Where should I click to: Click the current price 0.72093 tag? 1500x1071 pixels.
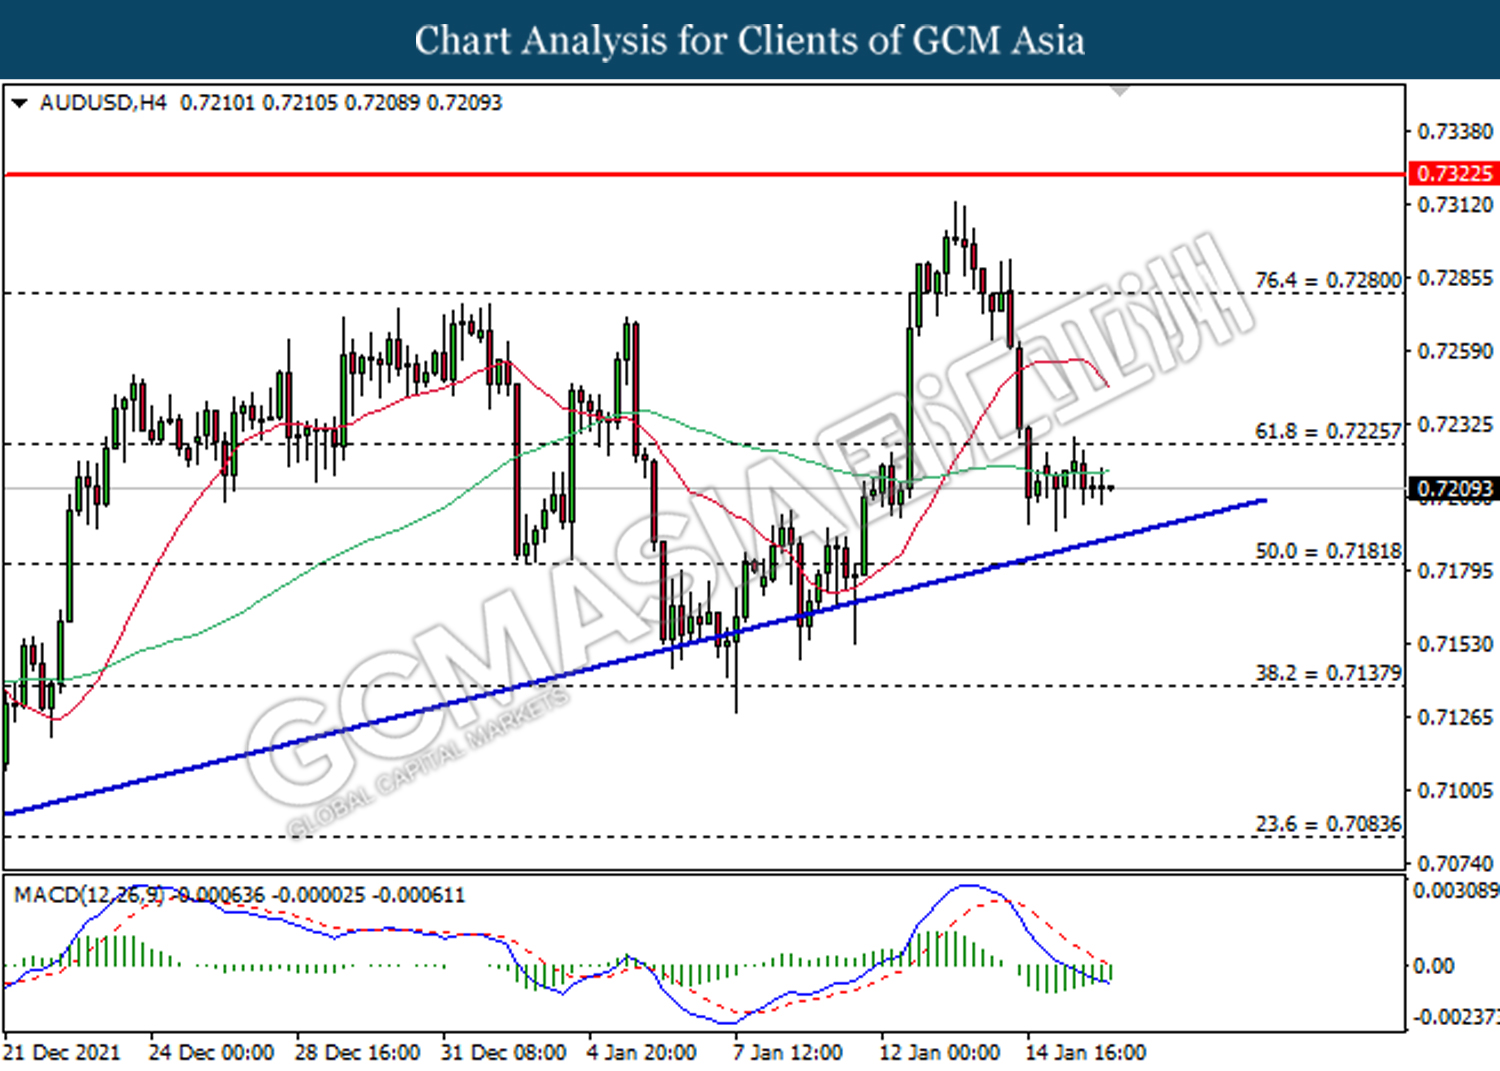tap(1454, 489)
